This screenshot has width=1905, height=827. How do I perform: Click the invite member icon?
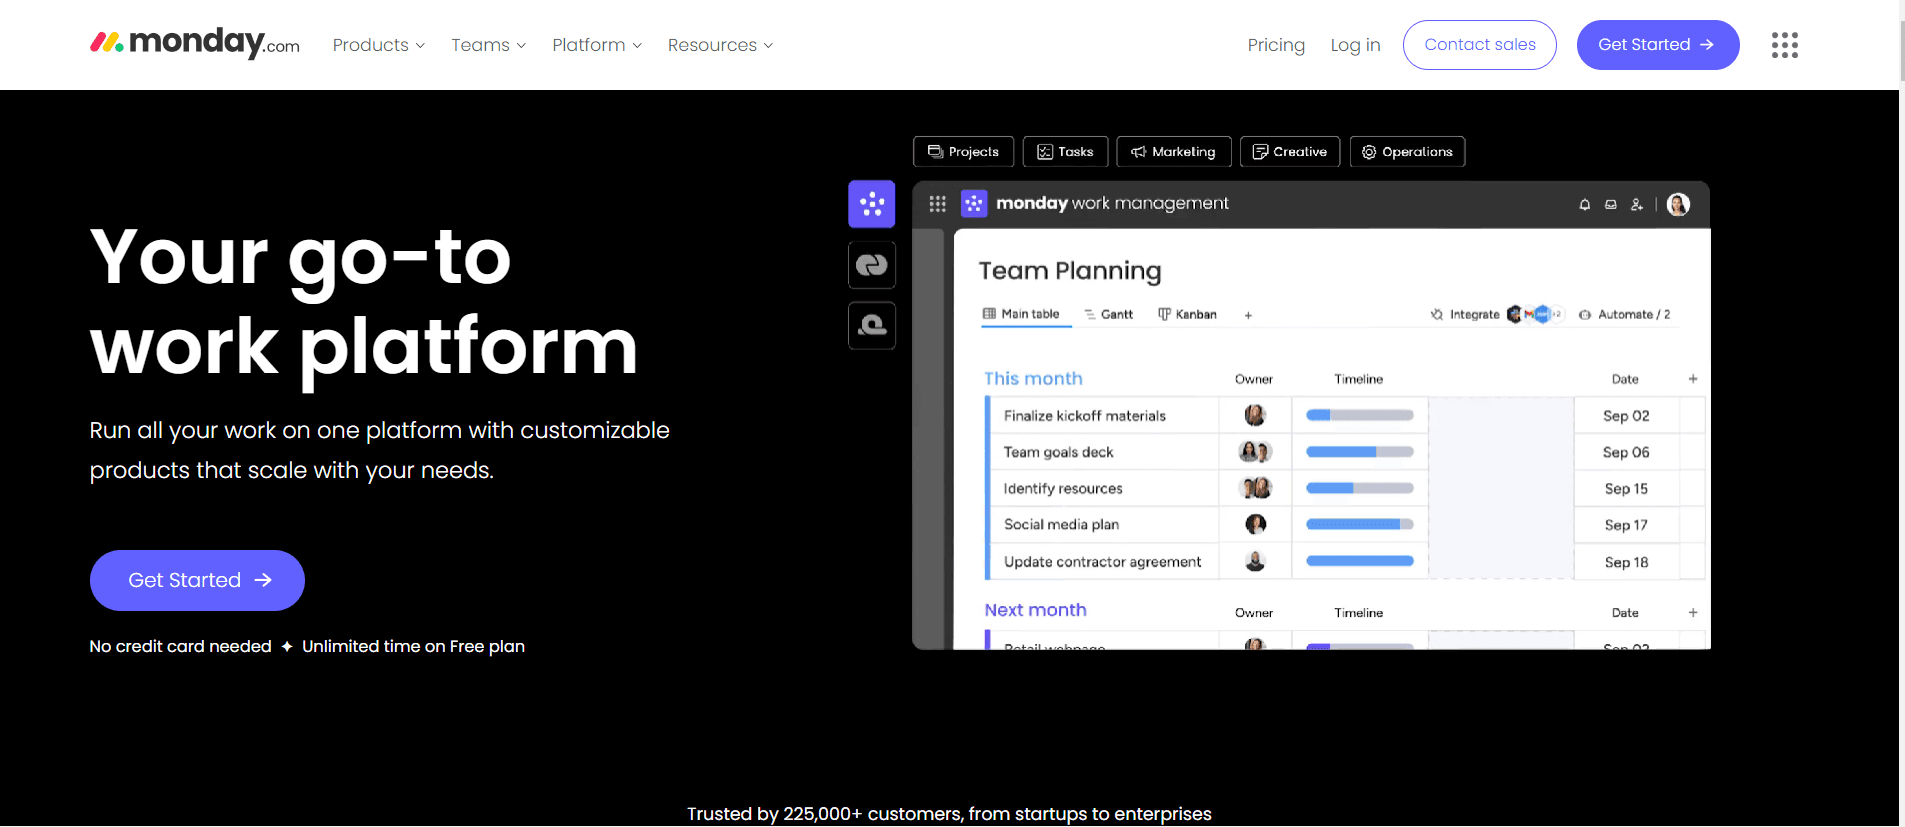(1637, 204)
